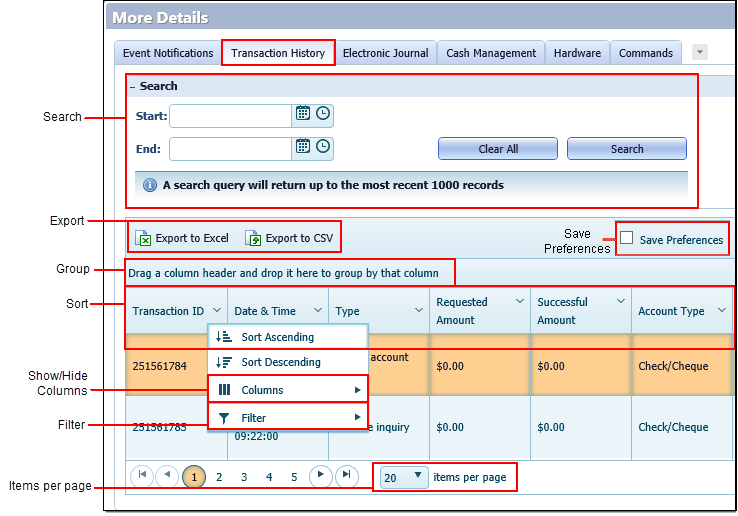The image size is (738, 516).
Task: Open the Start time clock picker
Action: (x=323, y=113)
